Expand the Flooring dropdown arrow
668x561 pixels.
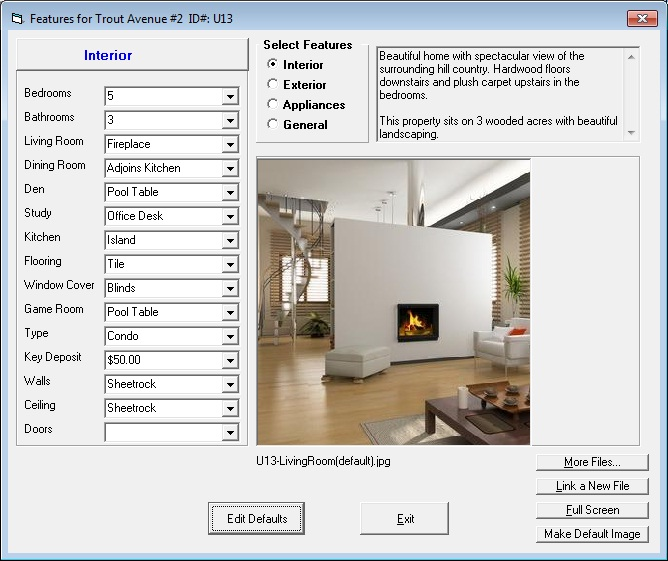click(230, 264)
